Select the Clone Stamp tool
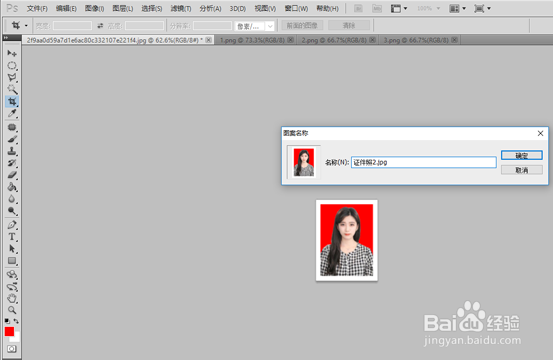 [x=12, y=151]
